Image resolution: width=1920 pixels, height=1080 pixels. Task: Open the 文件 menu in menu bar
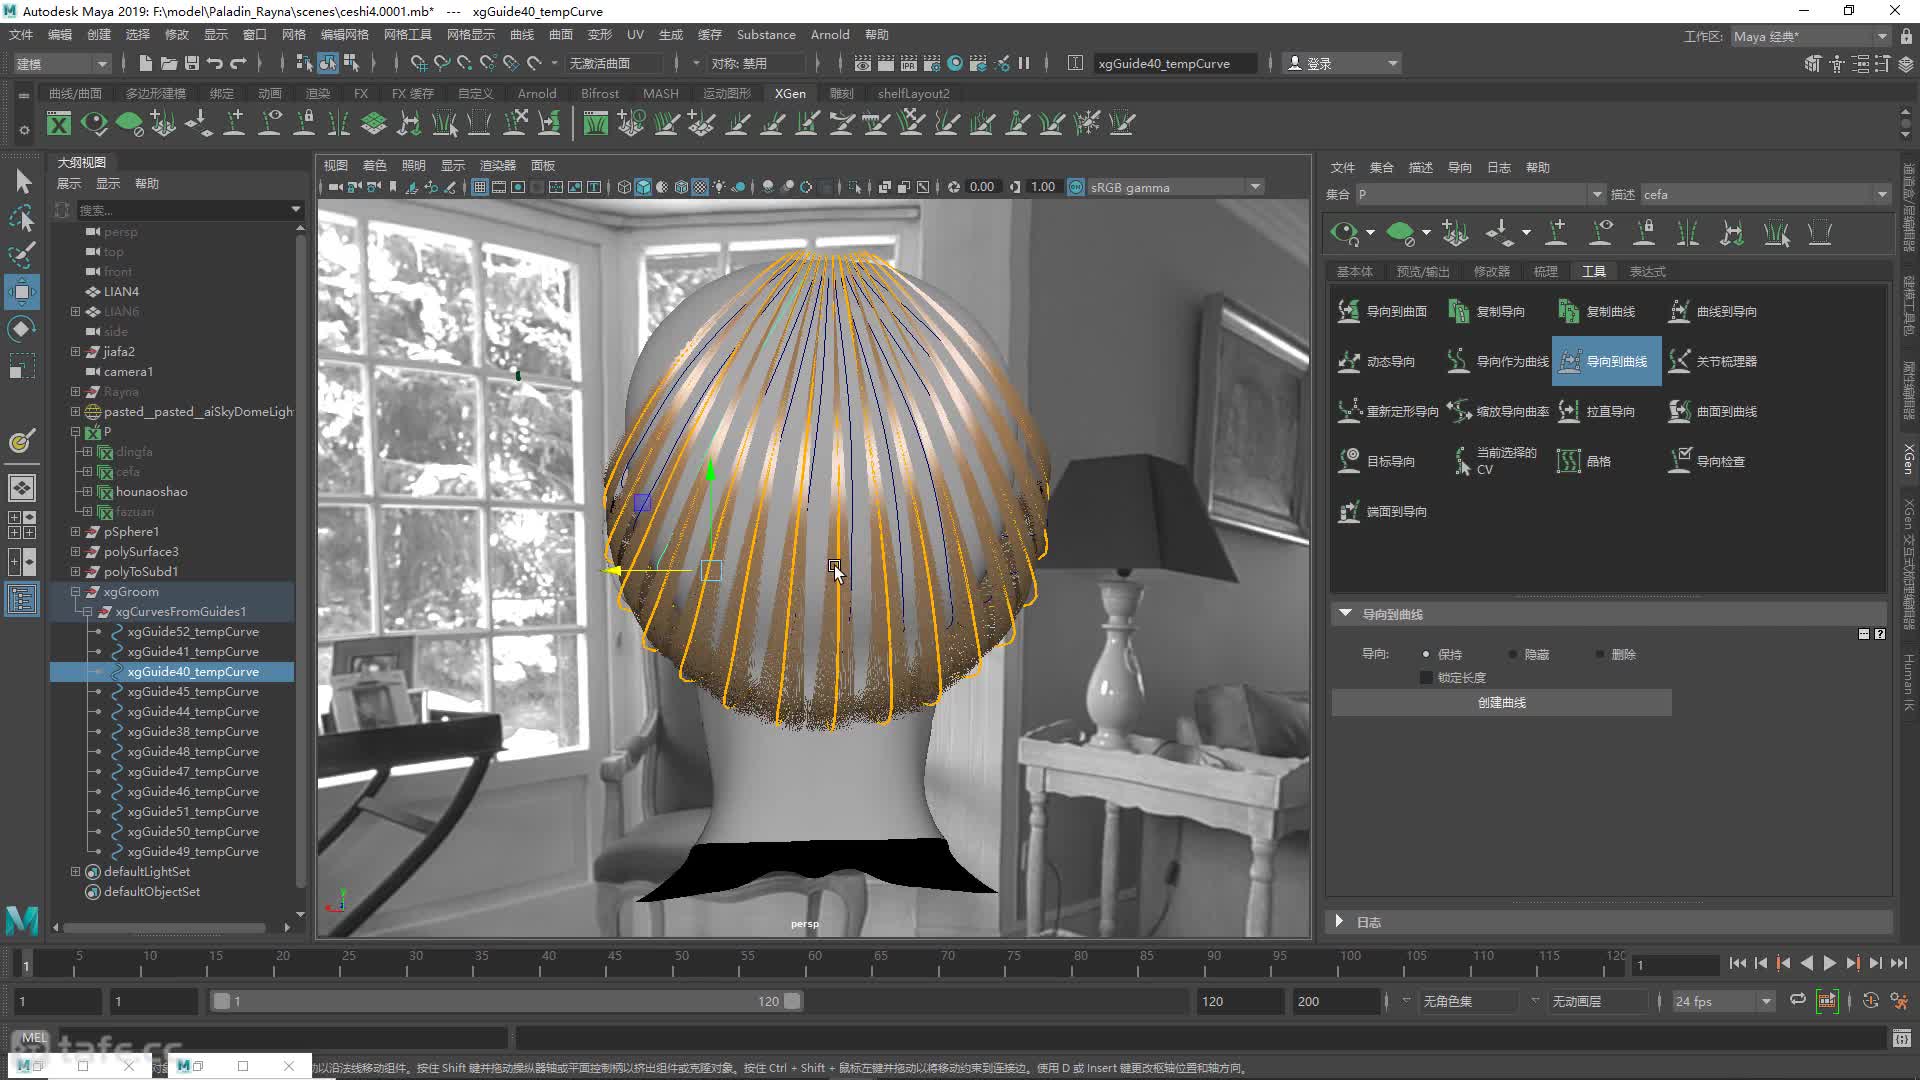point(21,34)
